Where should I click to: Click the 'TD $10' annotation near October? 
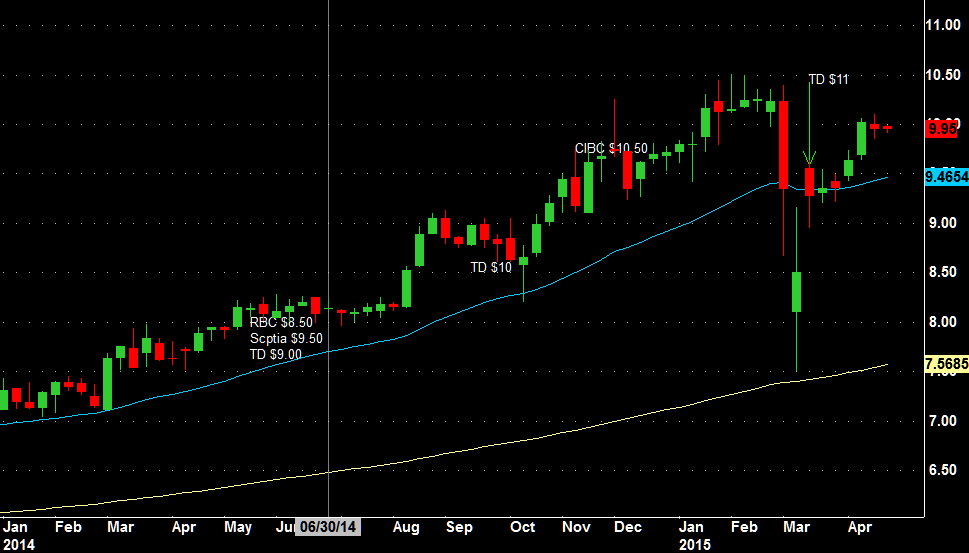[491, 267]
